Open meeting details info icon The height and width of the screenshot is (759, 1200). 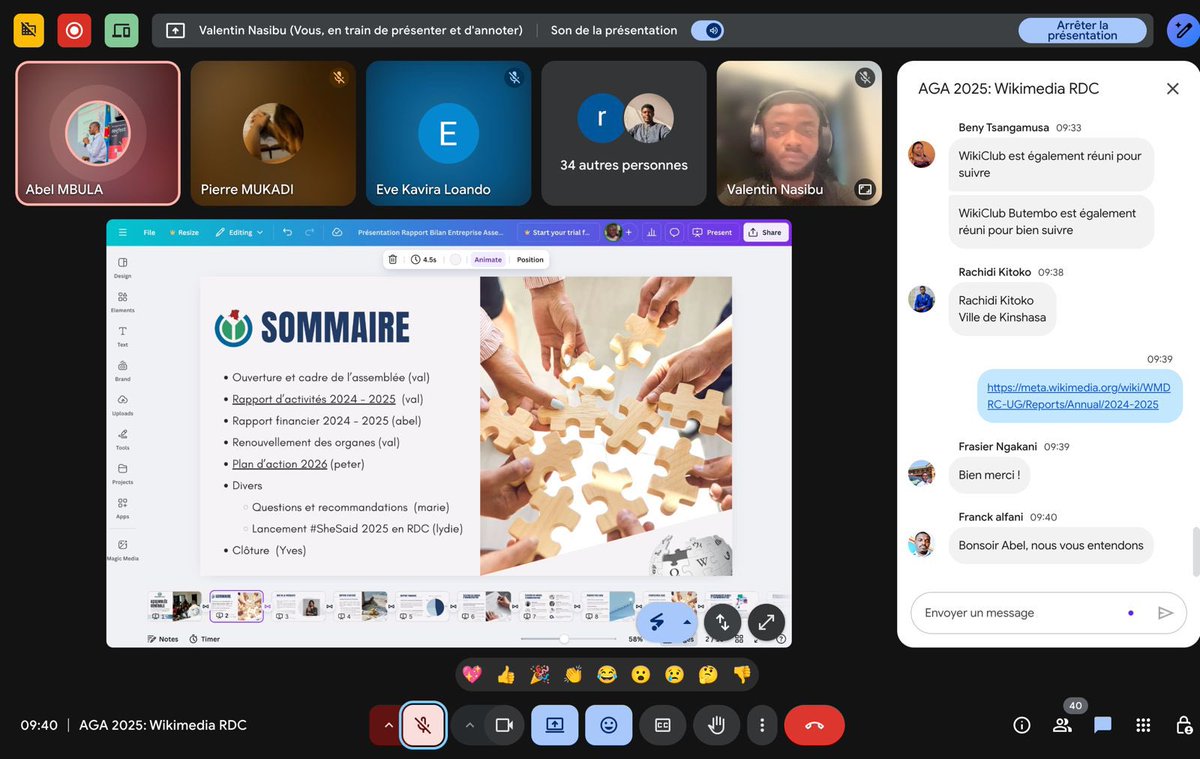click(1021, 725)
